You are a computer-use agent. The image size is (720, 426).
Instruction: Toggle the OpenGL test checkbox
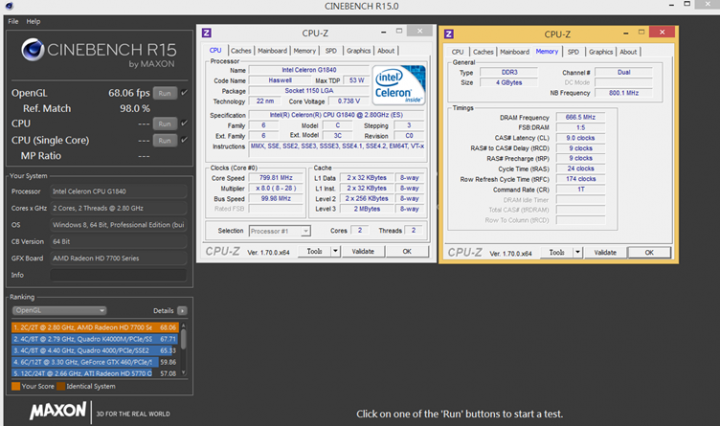click(184, 93)
